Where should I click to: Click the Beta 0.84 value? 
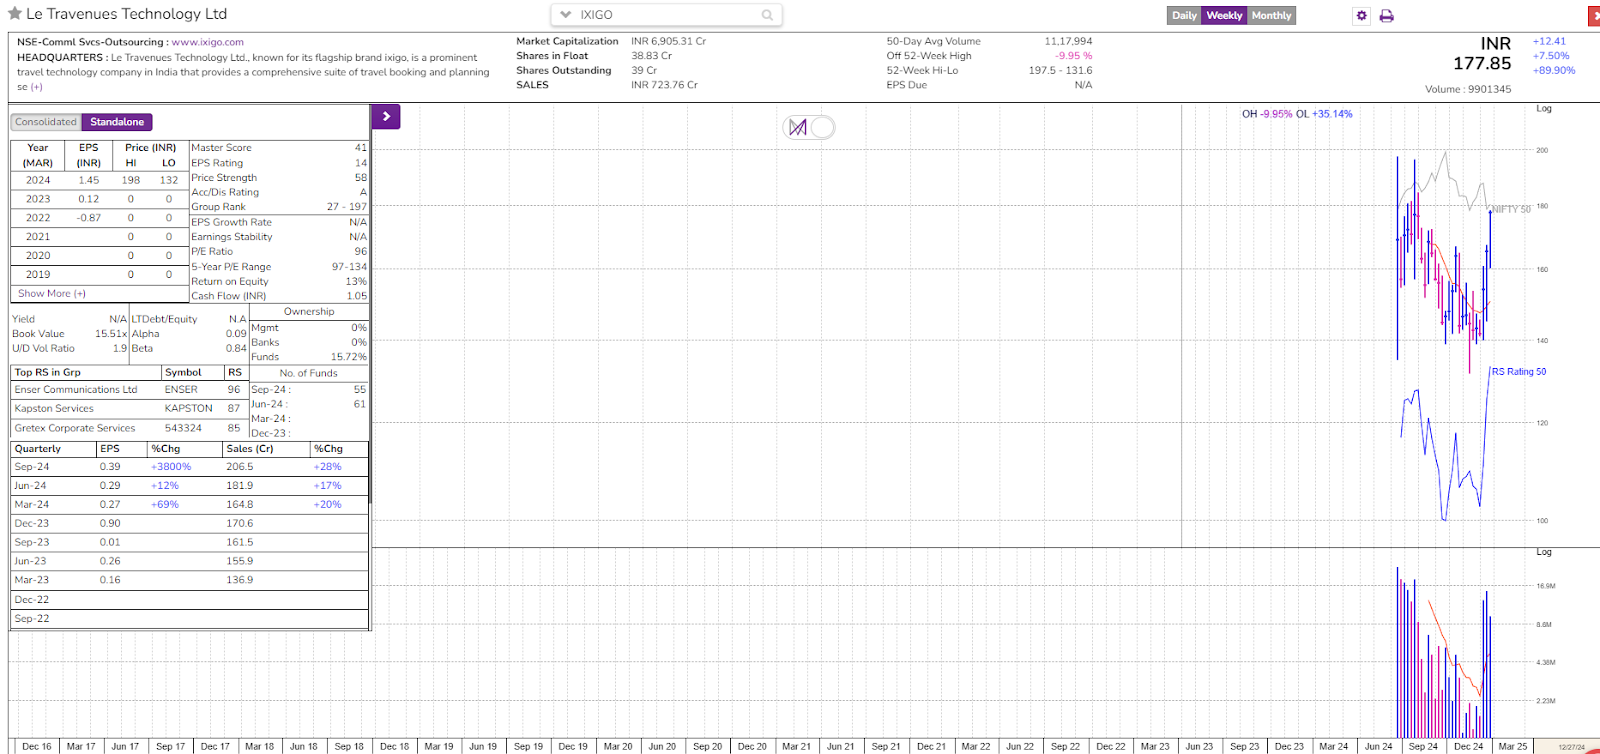click(236, 349)
